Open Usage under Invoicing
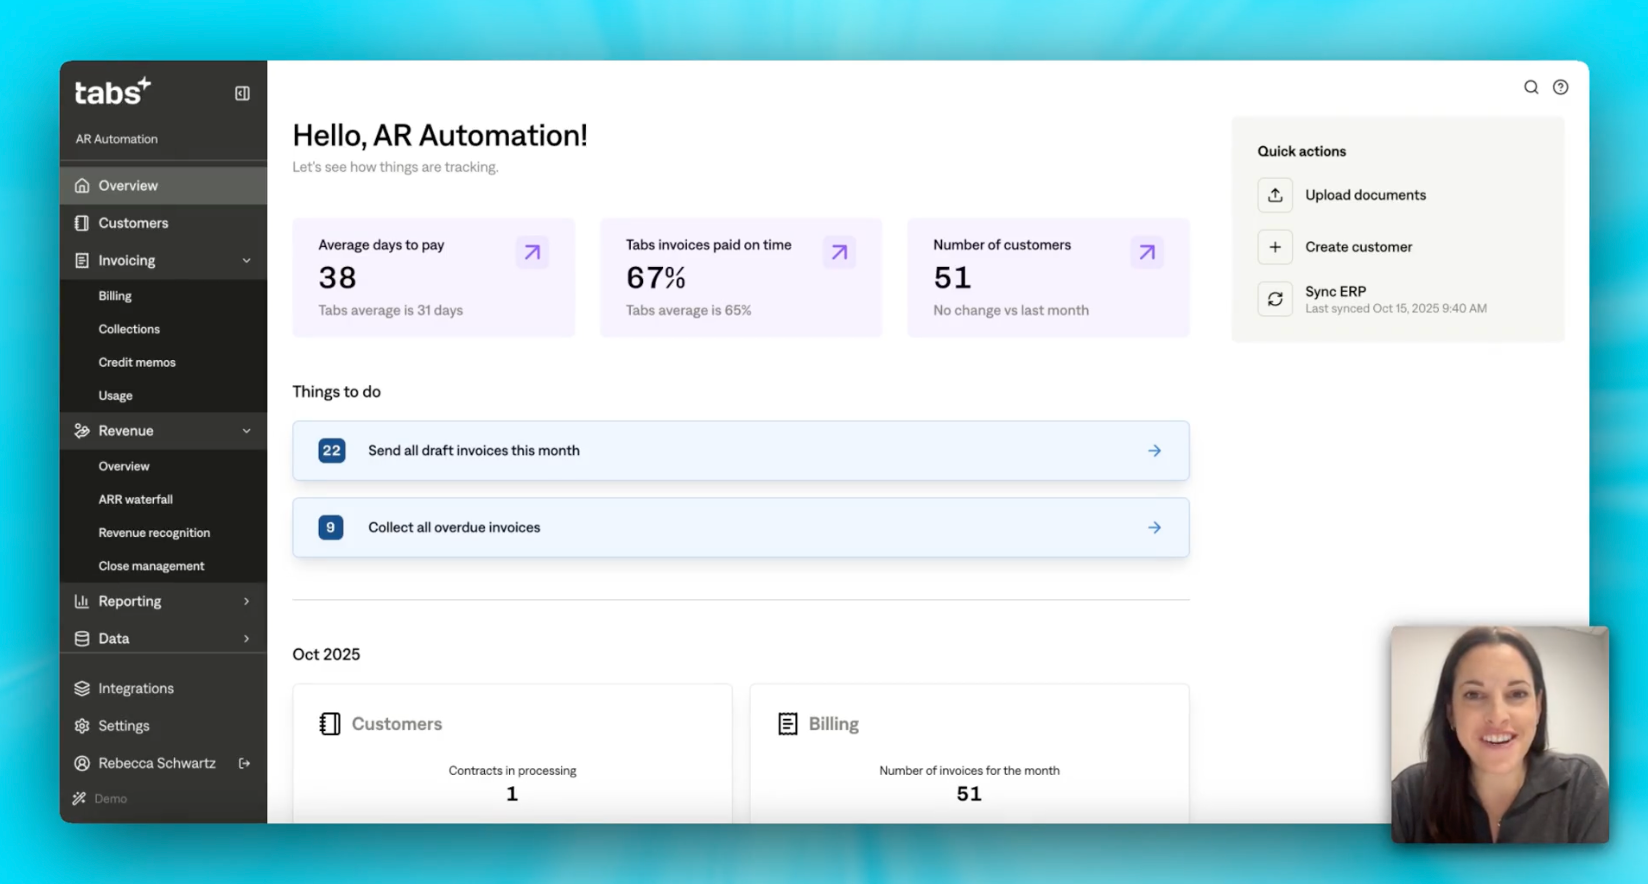Viewport: 1648px width, 884px height. tap(115, 395)
